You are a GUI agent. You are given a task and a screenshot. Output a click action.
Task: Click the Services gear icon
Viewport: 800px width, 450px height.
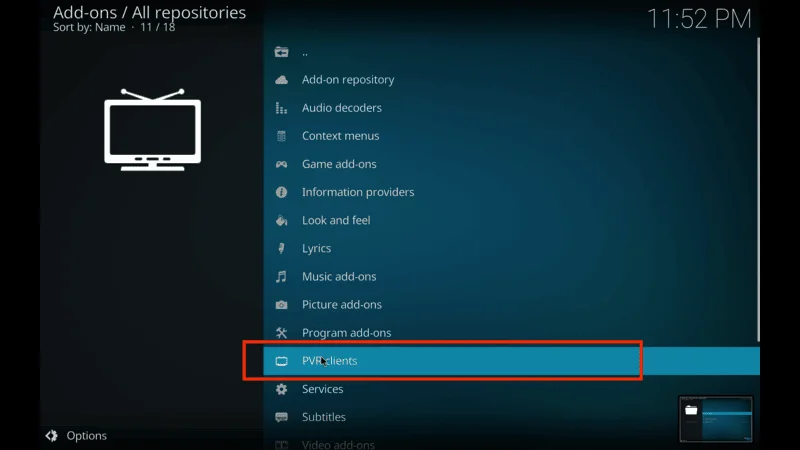(x=281, y=389)
